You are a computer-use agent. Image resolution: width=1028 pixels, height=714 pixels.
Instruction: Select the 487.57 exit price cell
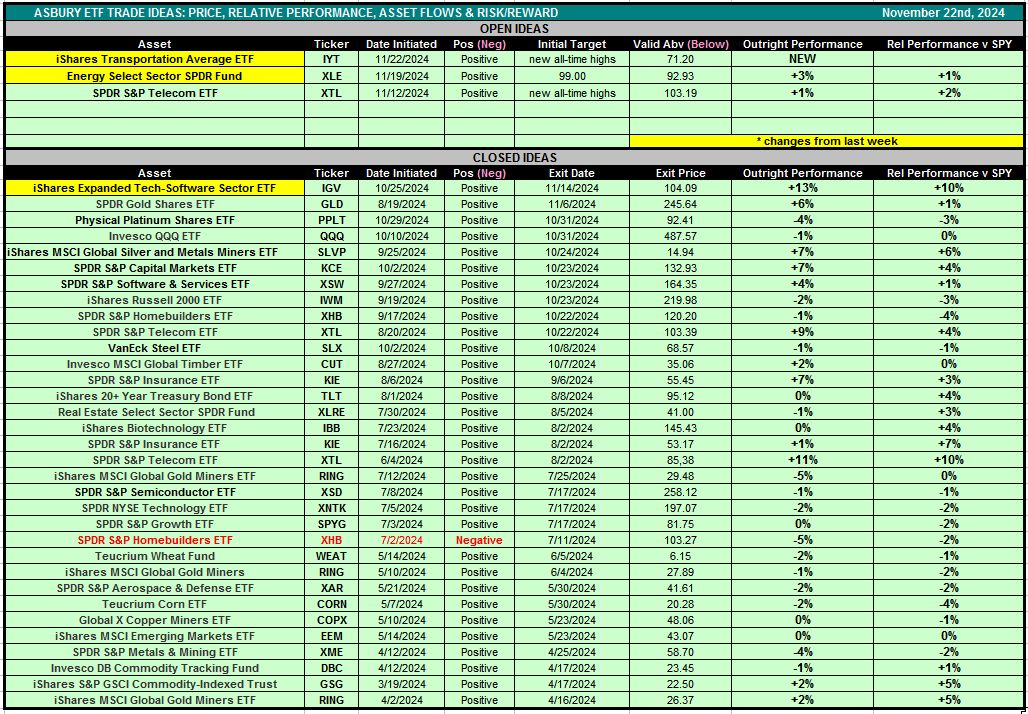(x=680, y=236)
